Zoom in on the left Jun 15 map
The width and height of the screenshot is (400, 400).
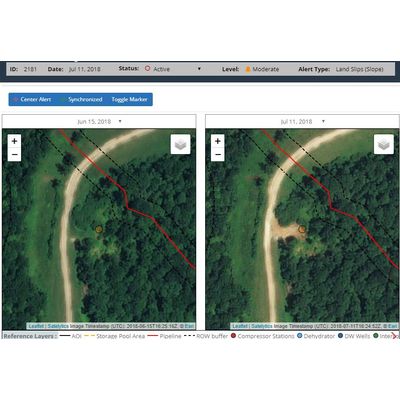[14, 141]
